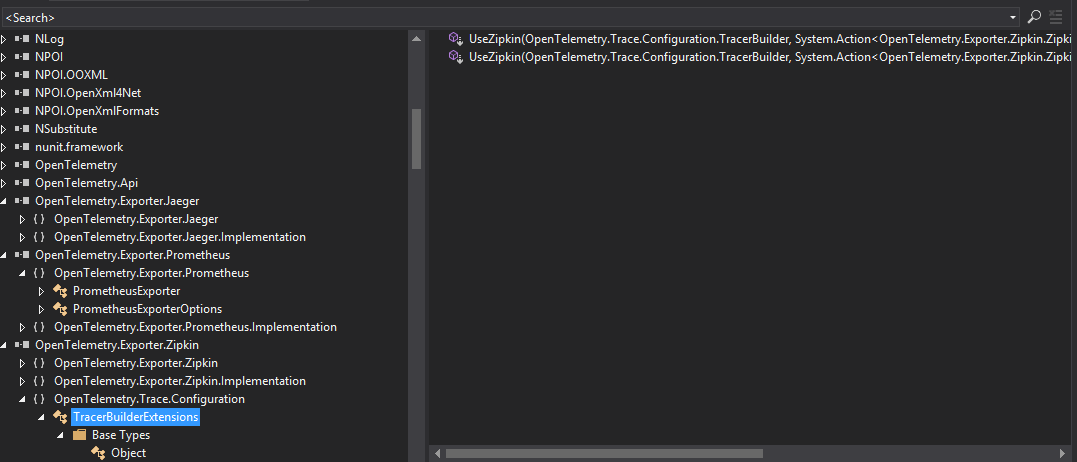Expand the PrometheusExporterOptions class node
Viewport: 1077px width, 462px height.
41,309
